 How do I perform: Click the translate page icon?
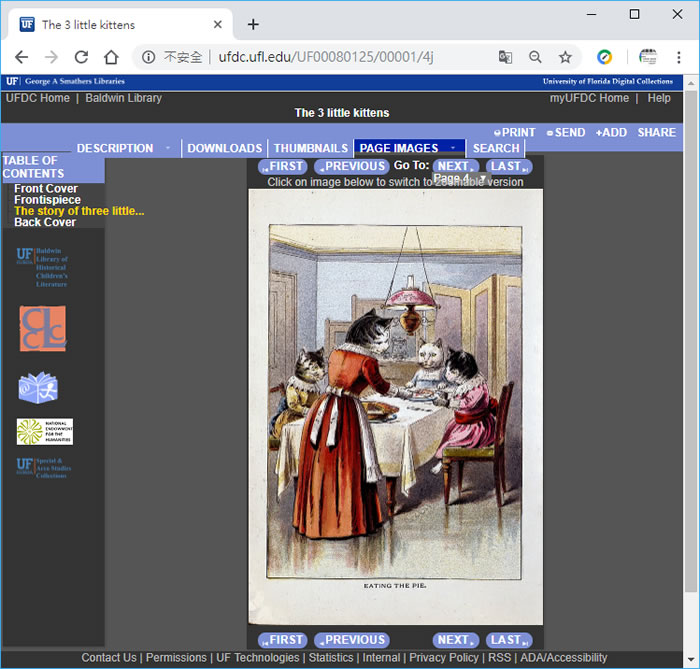[505, 57]
